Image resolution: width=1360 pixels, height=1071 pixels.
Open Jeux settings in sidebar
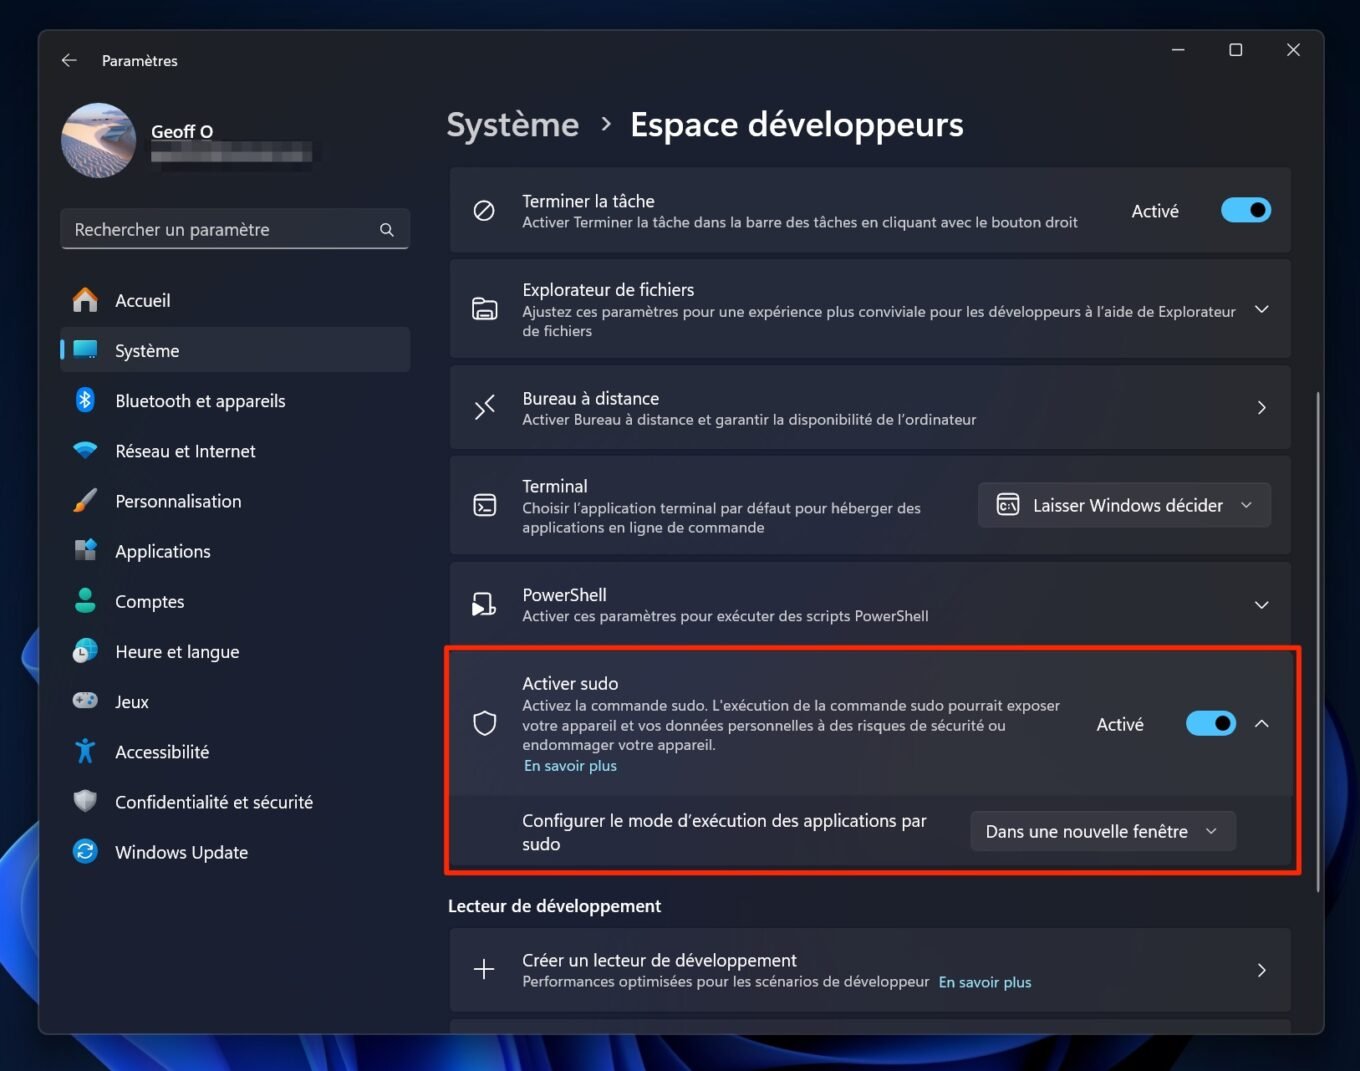(x=235, y=701)
